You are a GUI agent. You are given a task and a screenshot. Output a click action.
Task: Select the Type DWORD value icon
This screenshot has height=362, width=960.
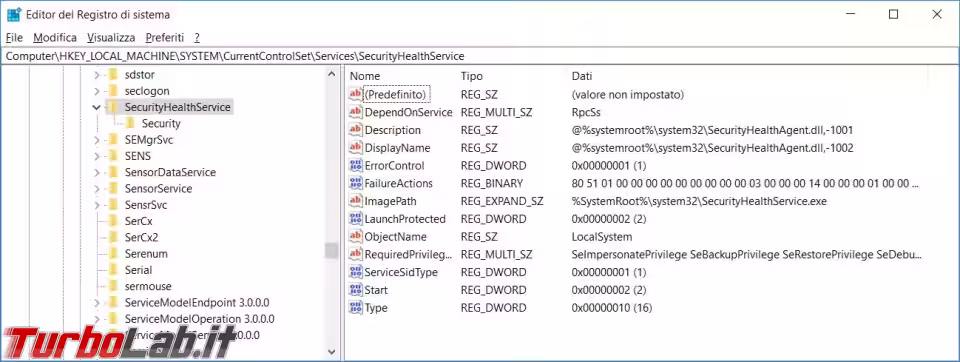click(x=356, y=307)
